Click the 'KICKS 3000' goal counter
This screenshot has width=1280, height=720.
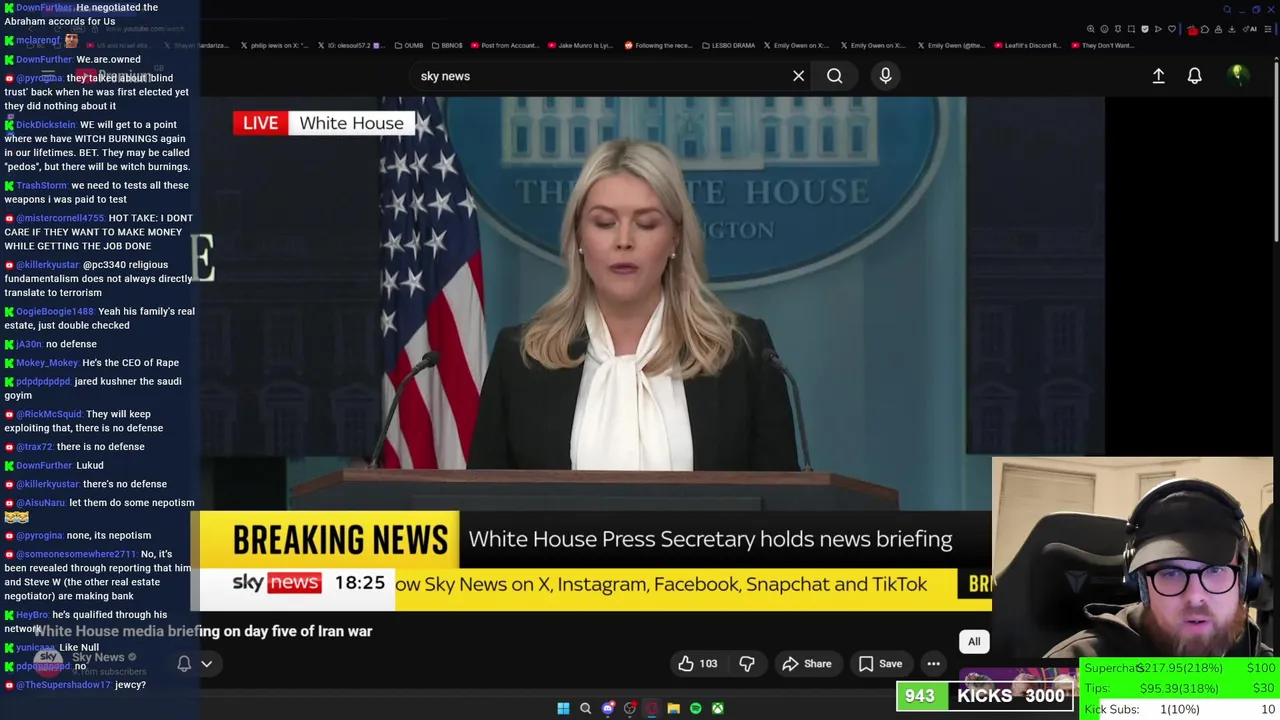click(985, 696)
